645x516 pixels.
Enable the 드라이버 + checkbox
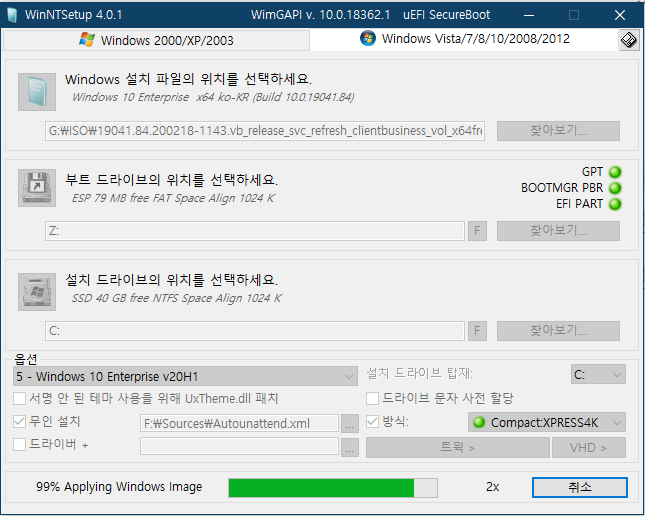coord(19,444)
